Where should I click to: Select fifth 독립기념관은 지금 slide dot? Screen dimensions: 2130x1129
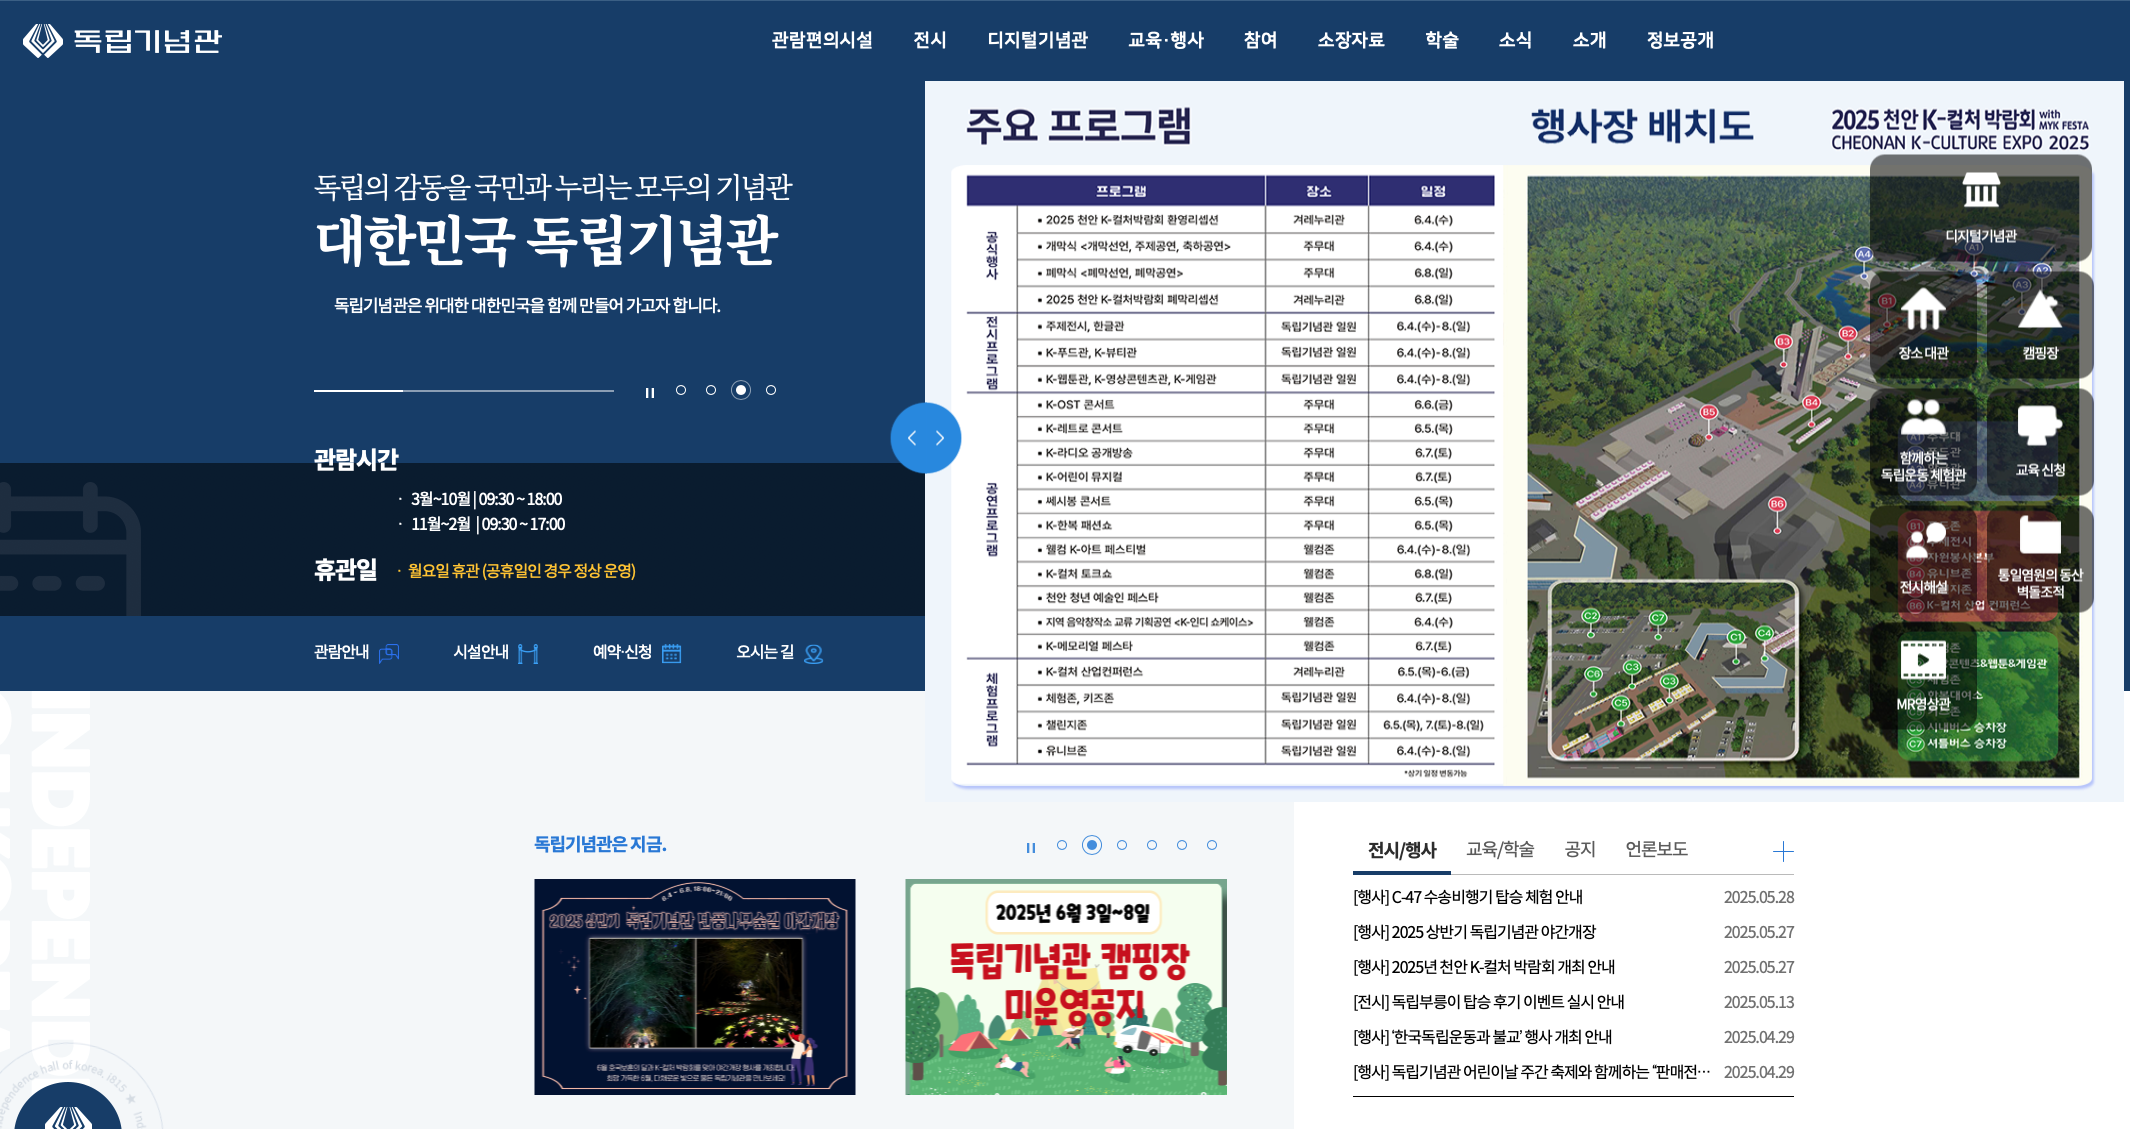click(1182, 845)
